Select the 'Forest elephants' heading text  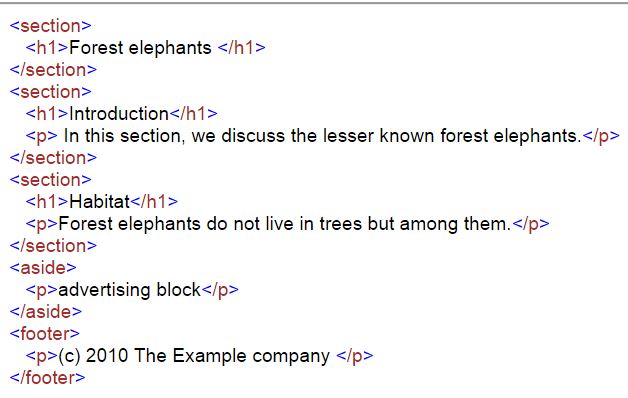(x=140, y=48)
